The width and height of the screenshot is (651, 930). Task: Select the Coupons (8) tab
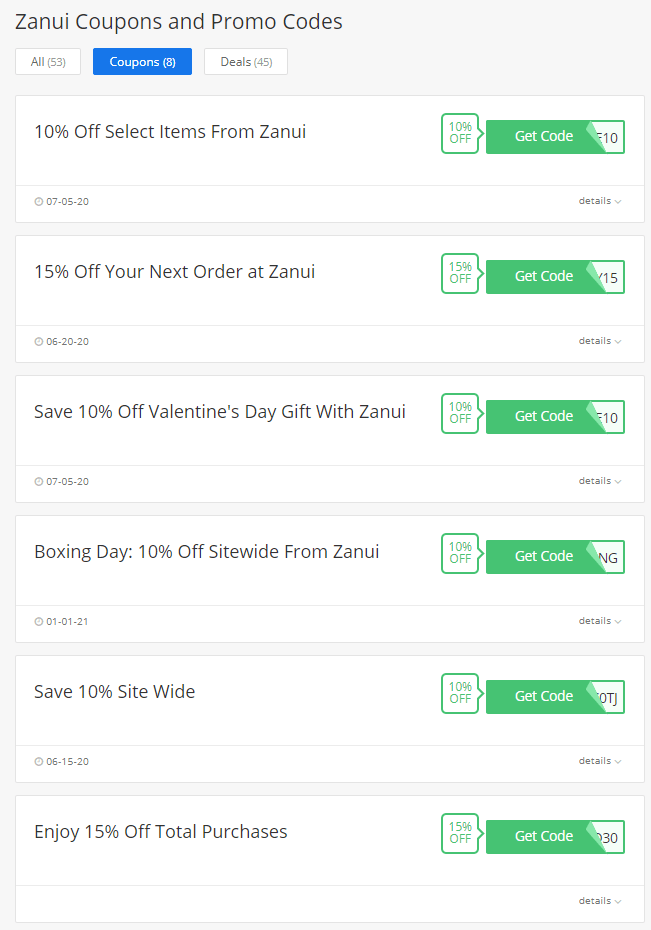click(x=142, y=62)
